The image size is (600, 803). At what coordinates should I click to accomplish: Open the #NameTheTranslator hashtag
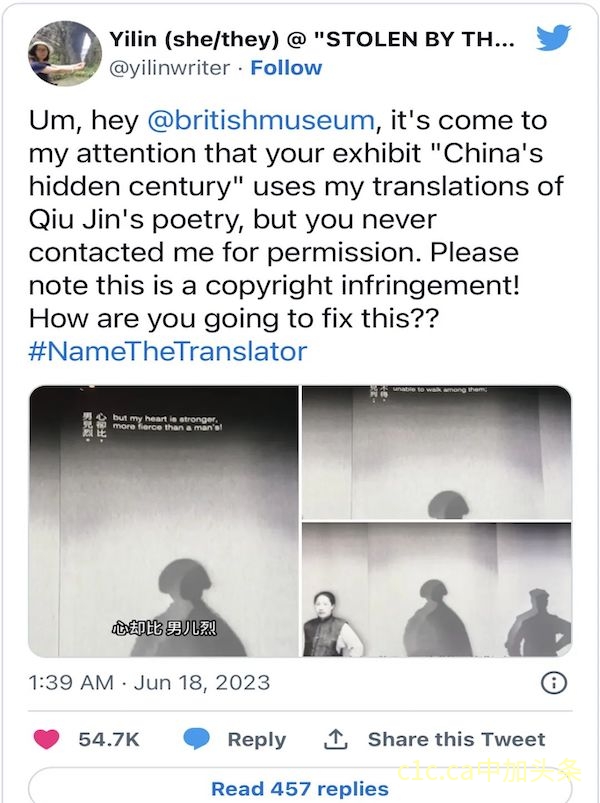[168, 351]
